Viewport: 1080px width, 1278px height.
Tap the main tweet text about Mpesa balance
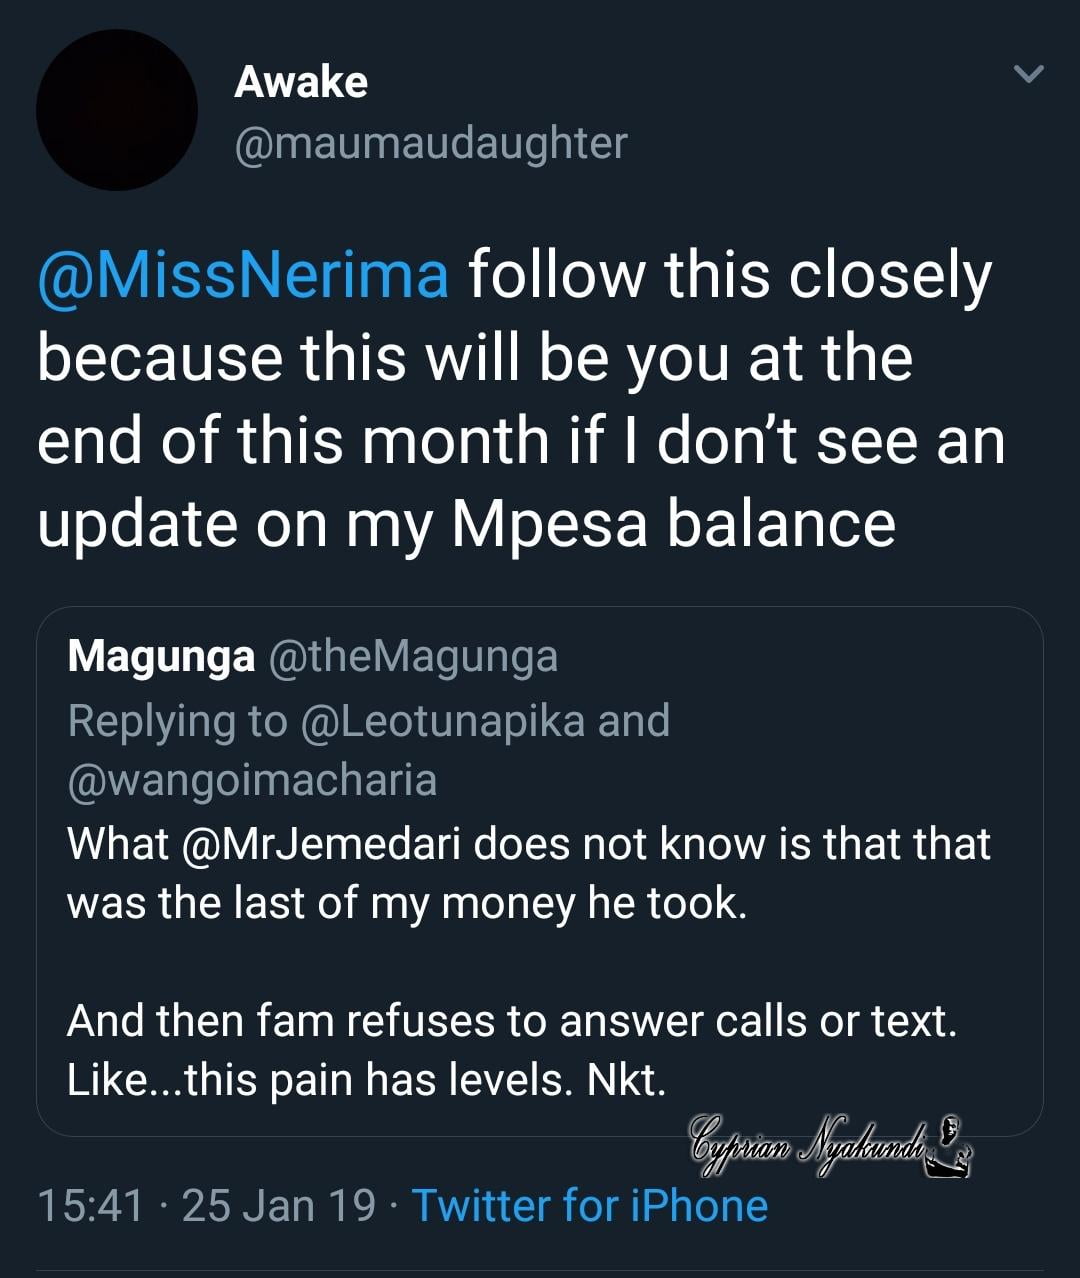tap(520, 400)
